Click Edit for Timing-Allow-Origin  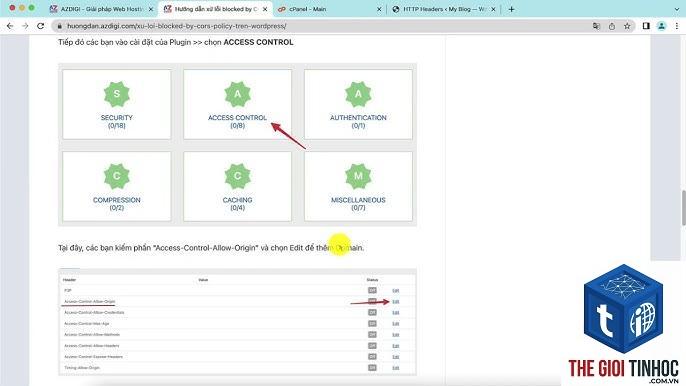[396, 368]
